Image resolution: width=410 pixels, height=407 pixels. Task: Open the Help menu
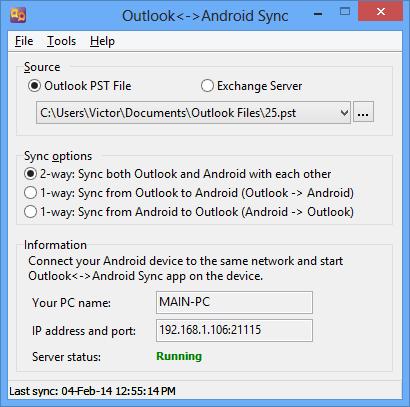coord(102,41)
